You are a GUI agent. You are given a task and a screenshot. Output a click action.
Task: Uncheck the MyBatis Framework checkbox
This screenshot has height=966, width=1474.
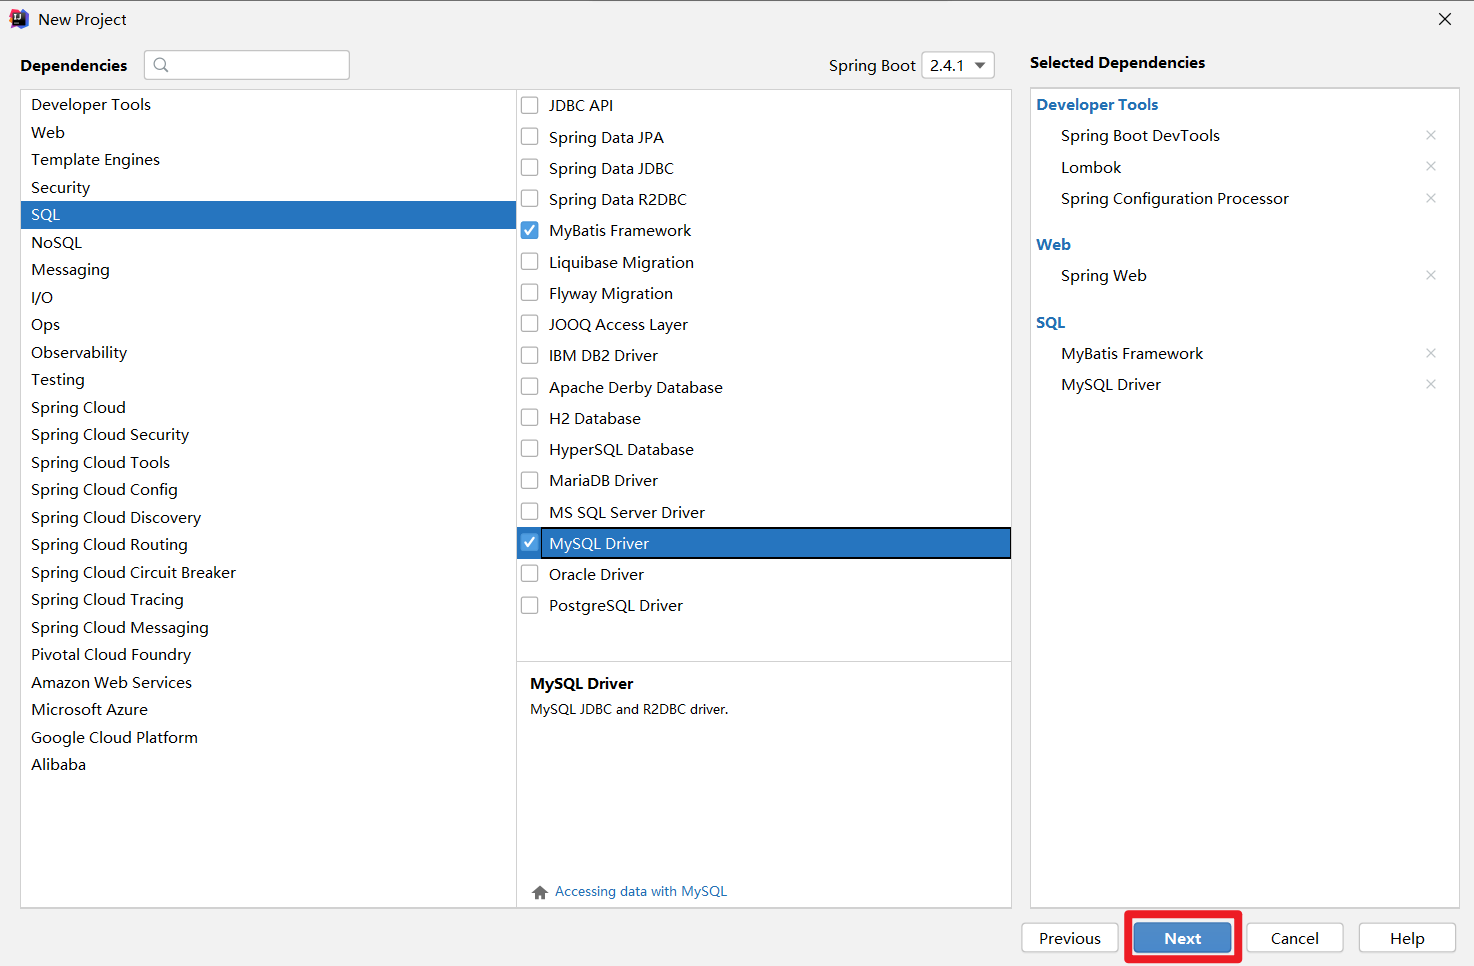[x=530, y=230]
